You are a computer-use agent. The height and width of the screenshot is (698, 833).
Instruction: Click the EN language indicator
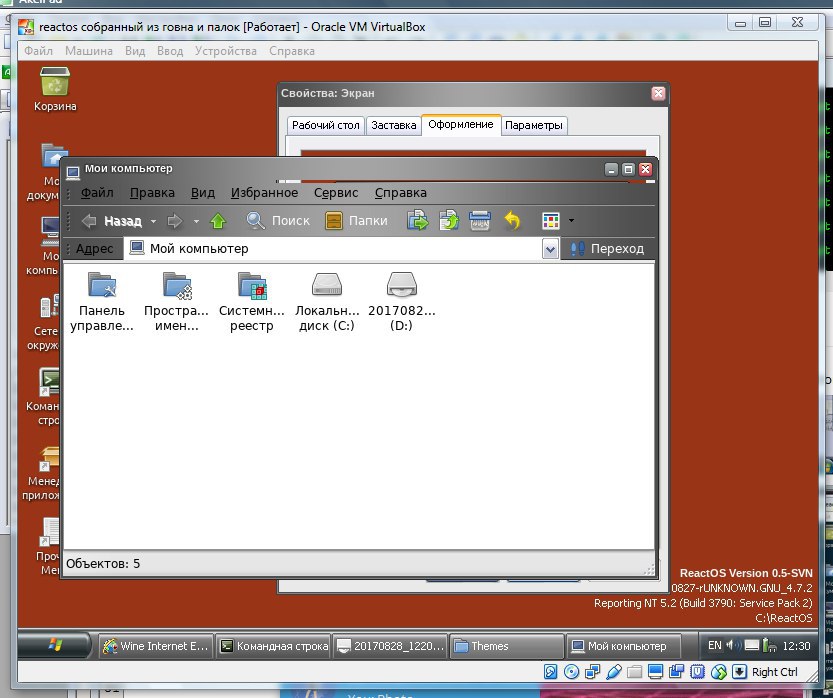coord(715,645)
